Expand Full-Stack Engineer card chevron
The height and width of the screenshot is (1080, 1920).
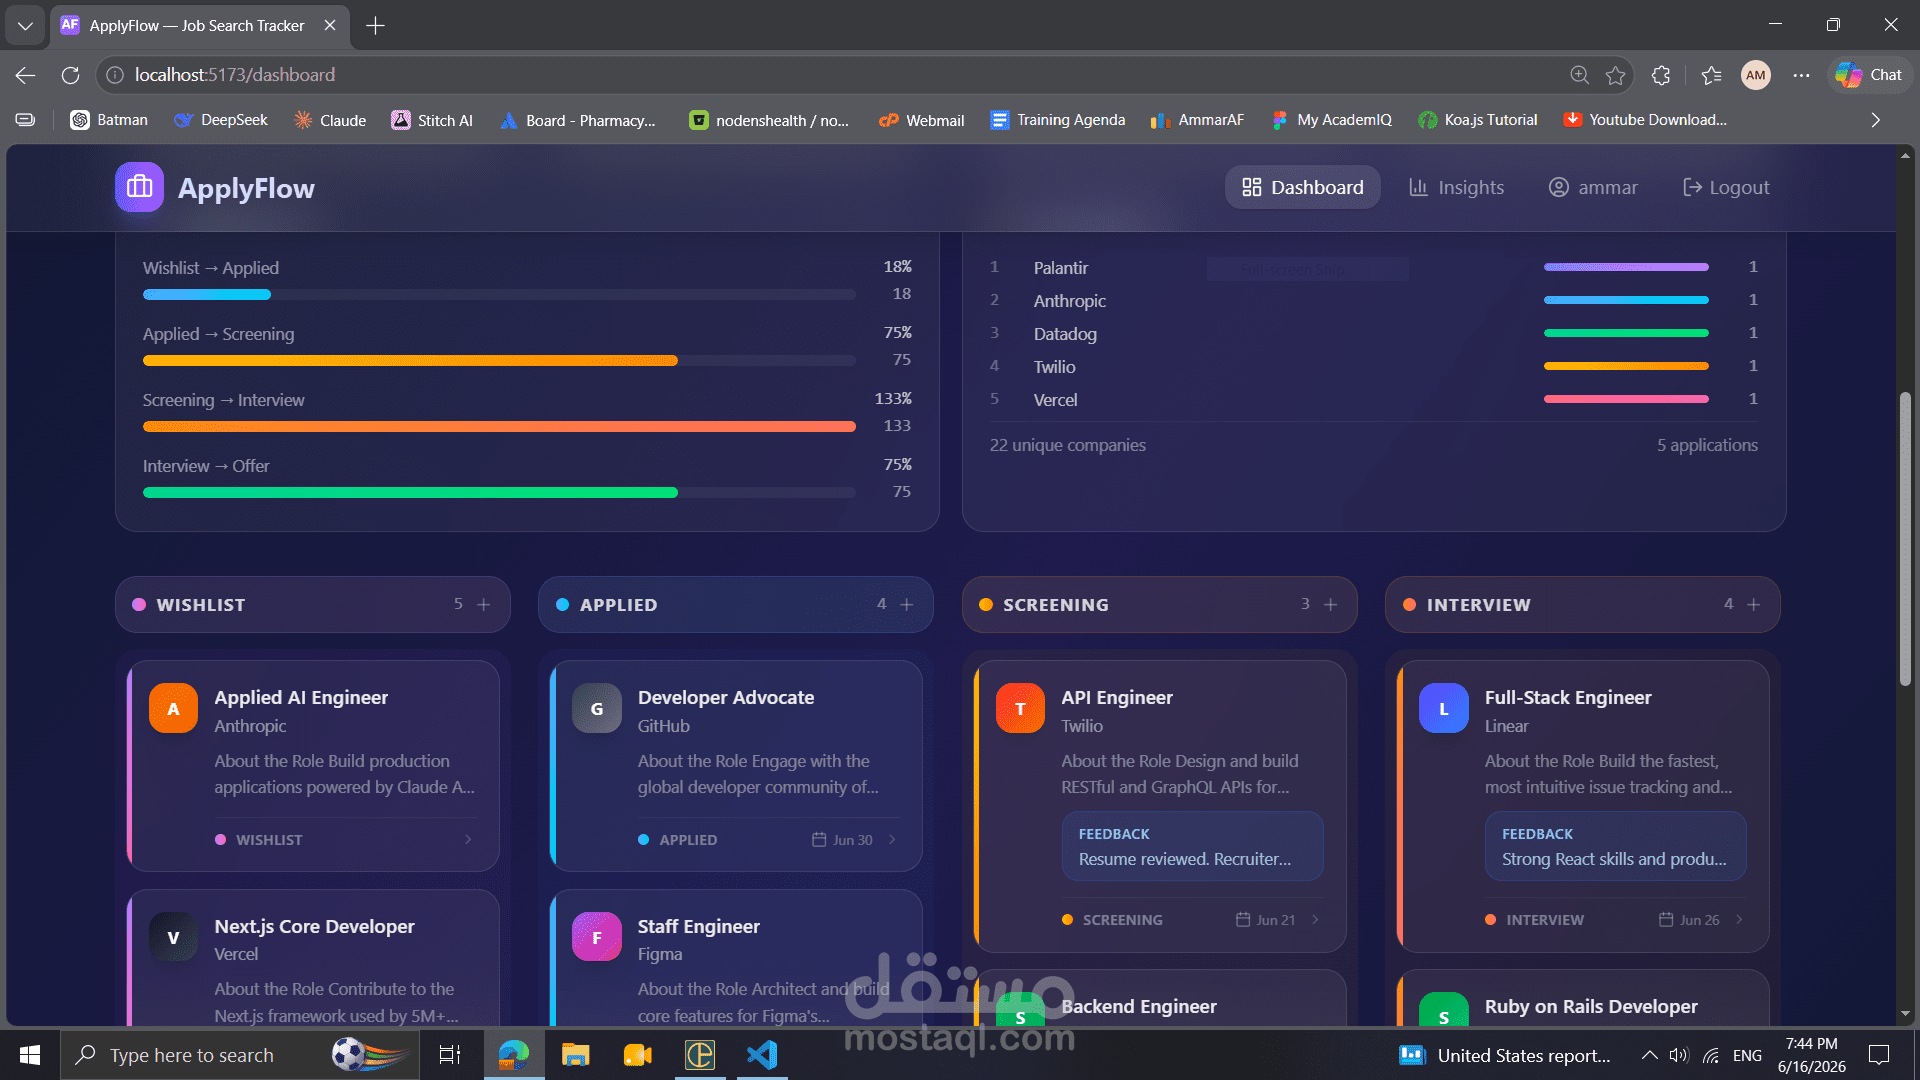1739,920
